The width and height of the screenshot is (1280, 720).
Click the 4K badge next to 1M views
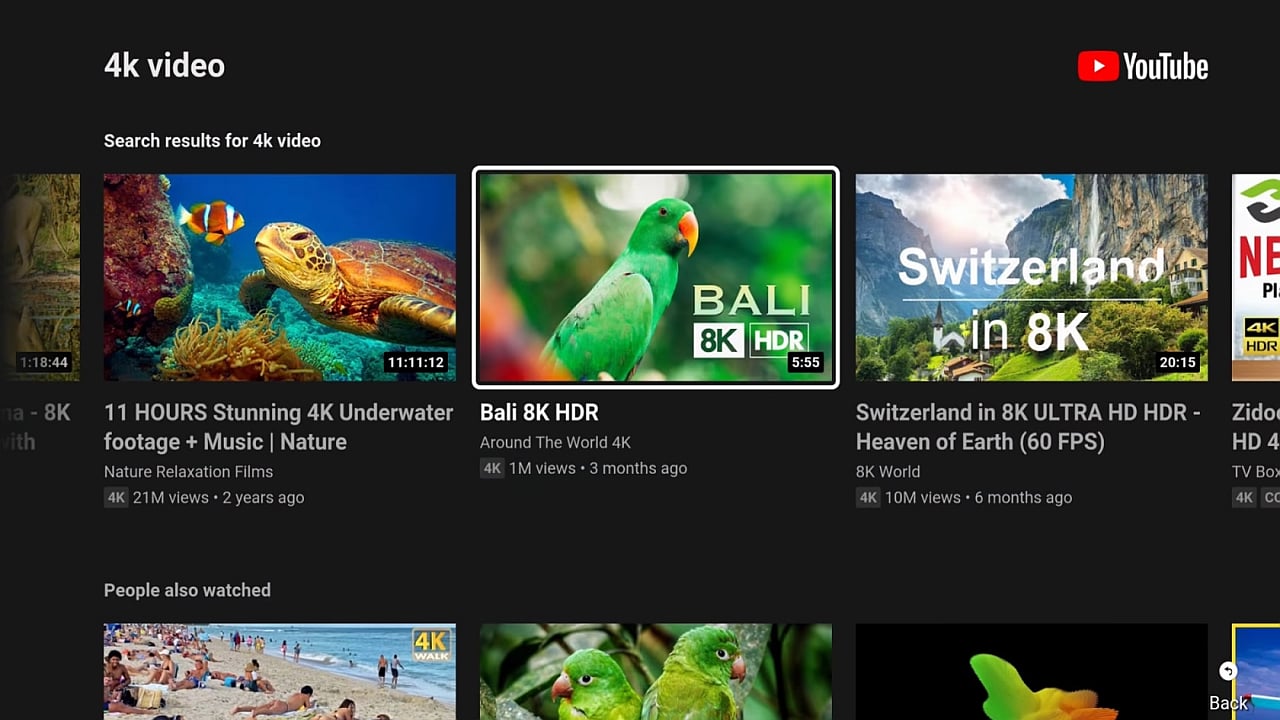click(x=492, y=468)
